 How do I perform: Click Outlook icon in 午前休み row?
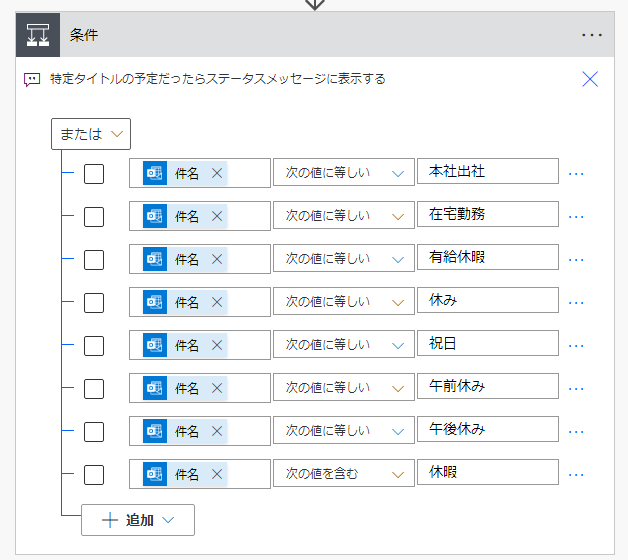(155, 388)
